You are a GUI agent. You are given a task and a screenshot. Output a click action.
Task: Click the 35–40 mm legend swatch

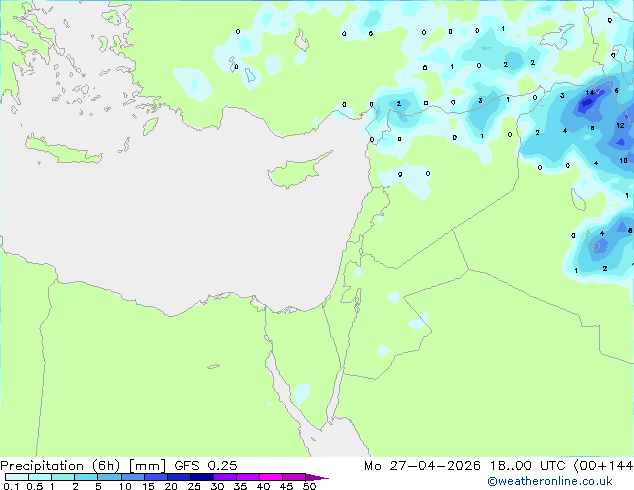248,477
